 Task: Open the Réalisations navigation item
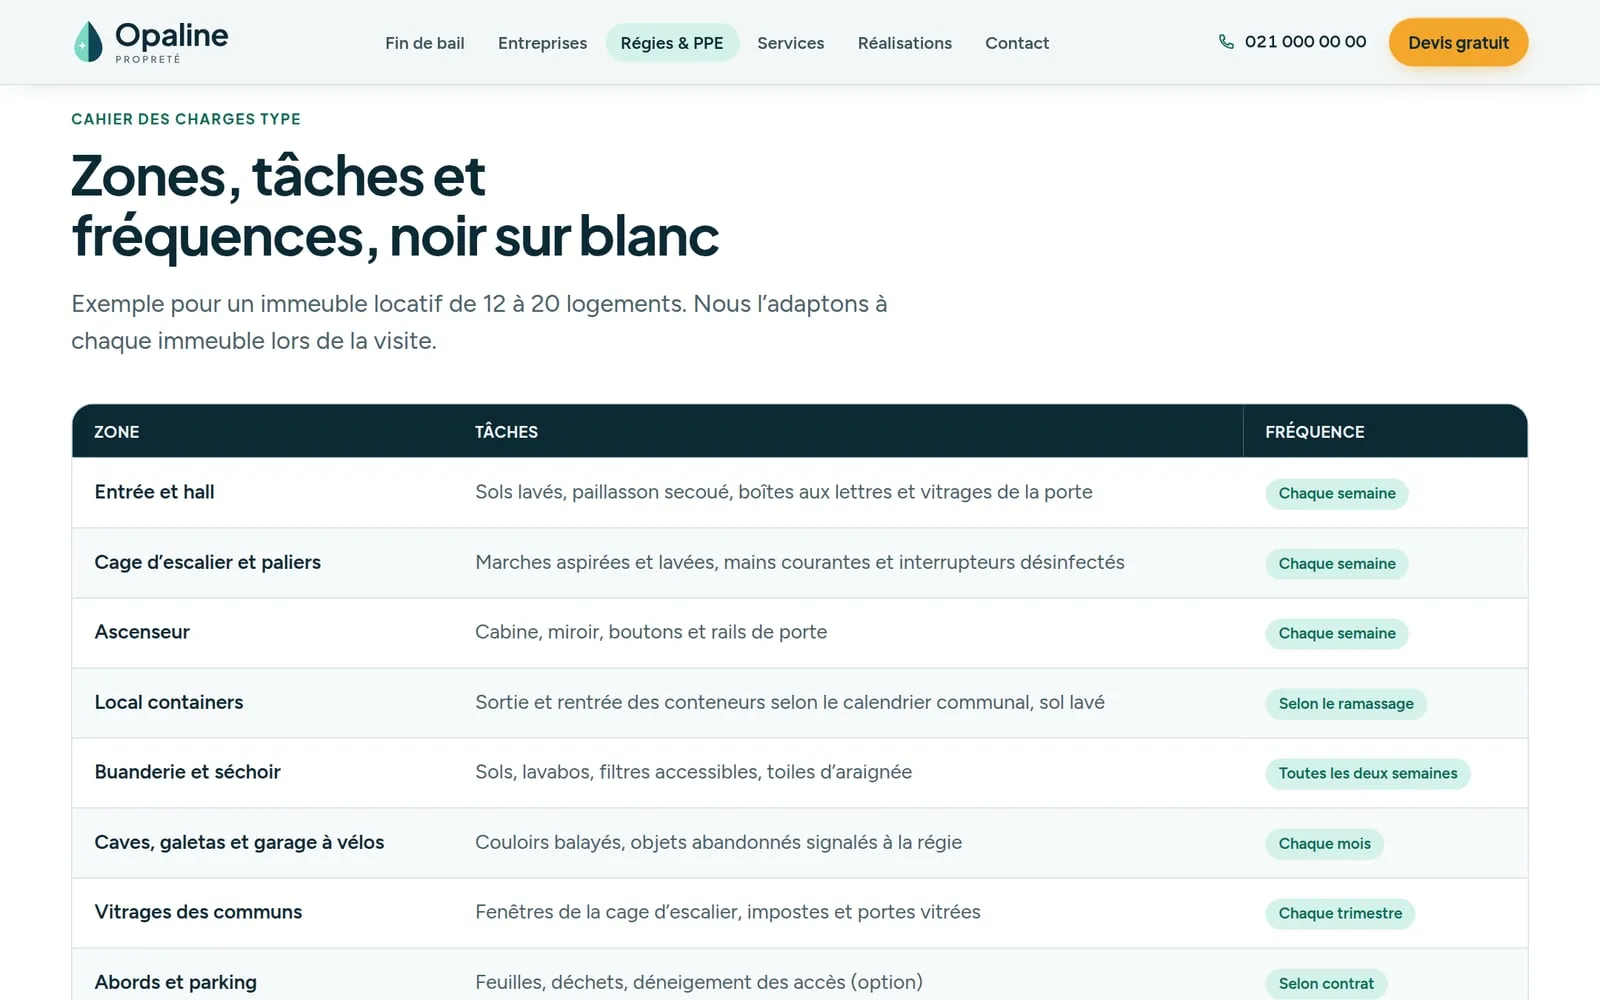pos(904,43)
